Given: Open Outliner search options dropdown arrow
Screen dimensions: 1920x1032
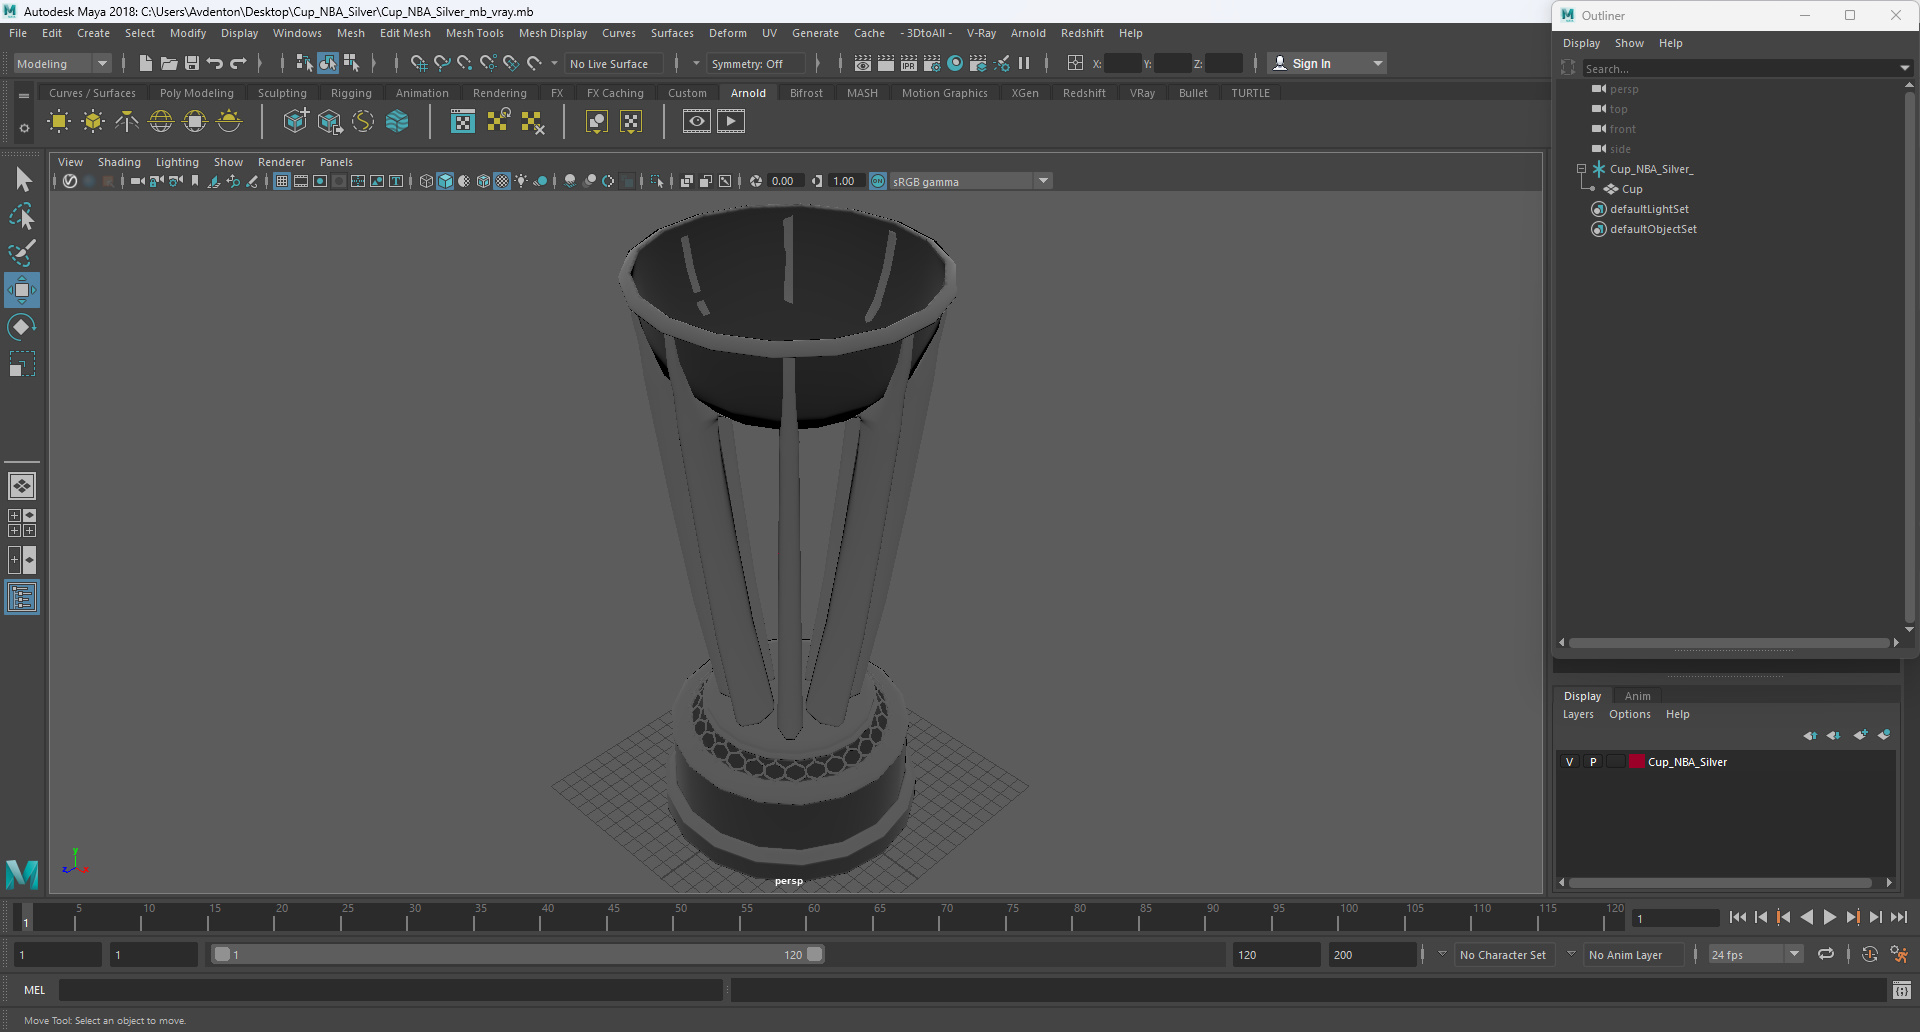Looking at the screenshot, I should 1904,68.
